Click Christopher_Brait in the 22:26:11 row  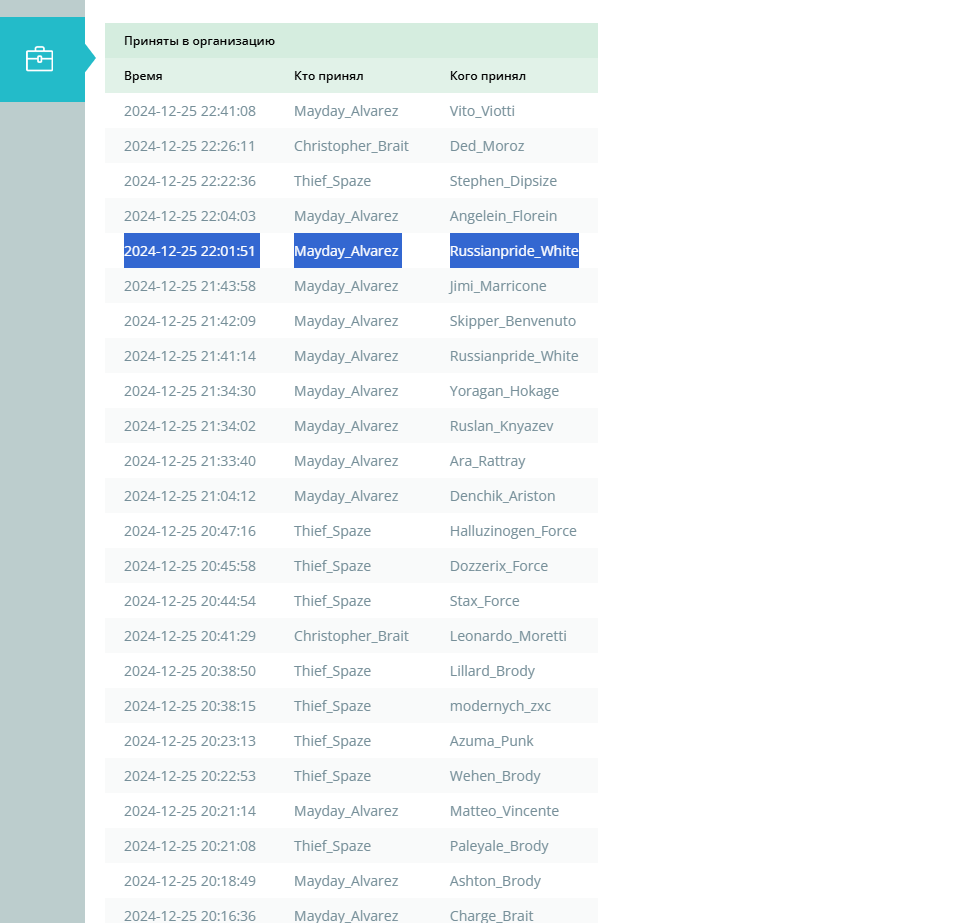(351, 146)
